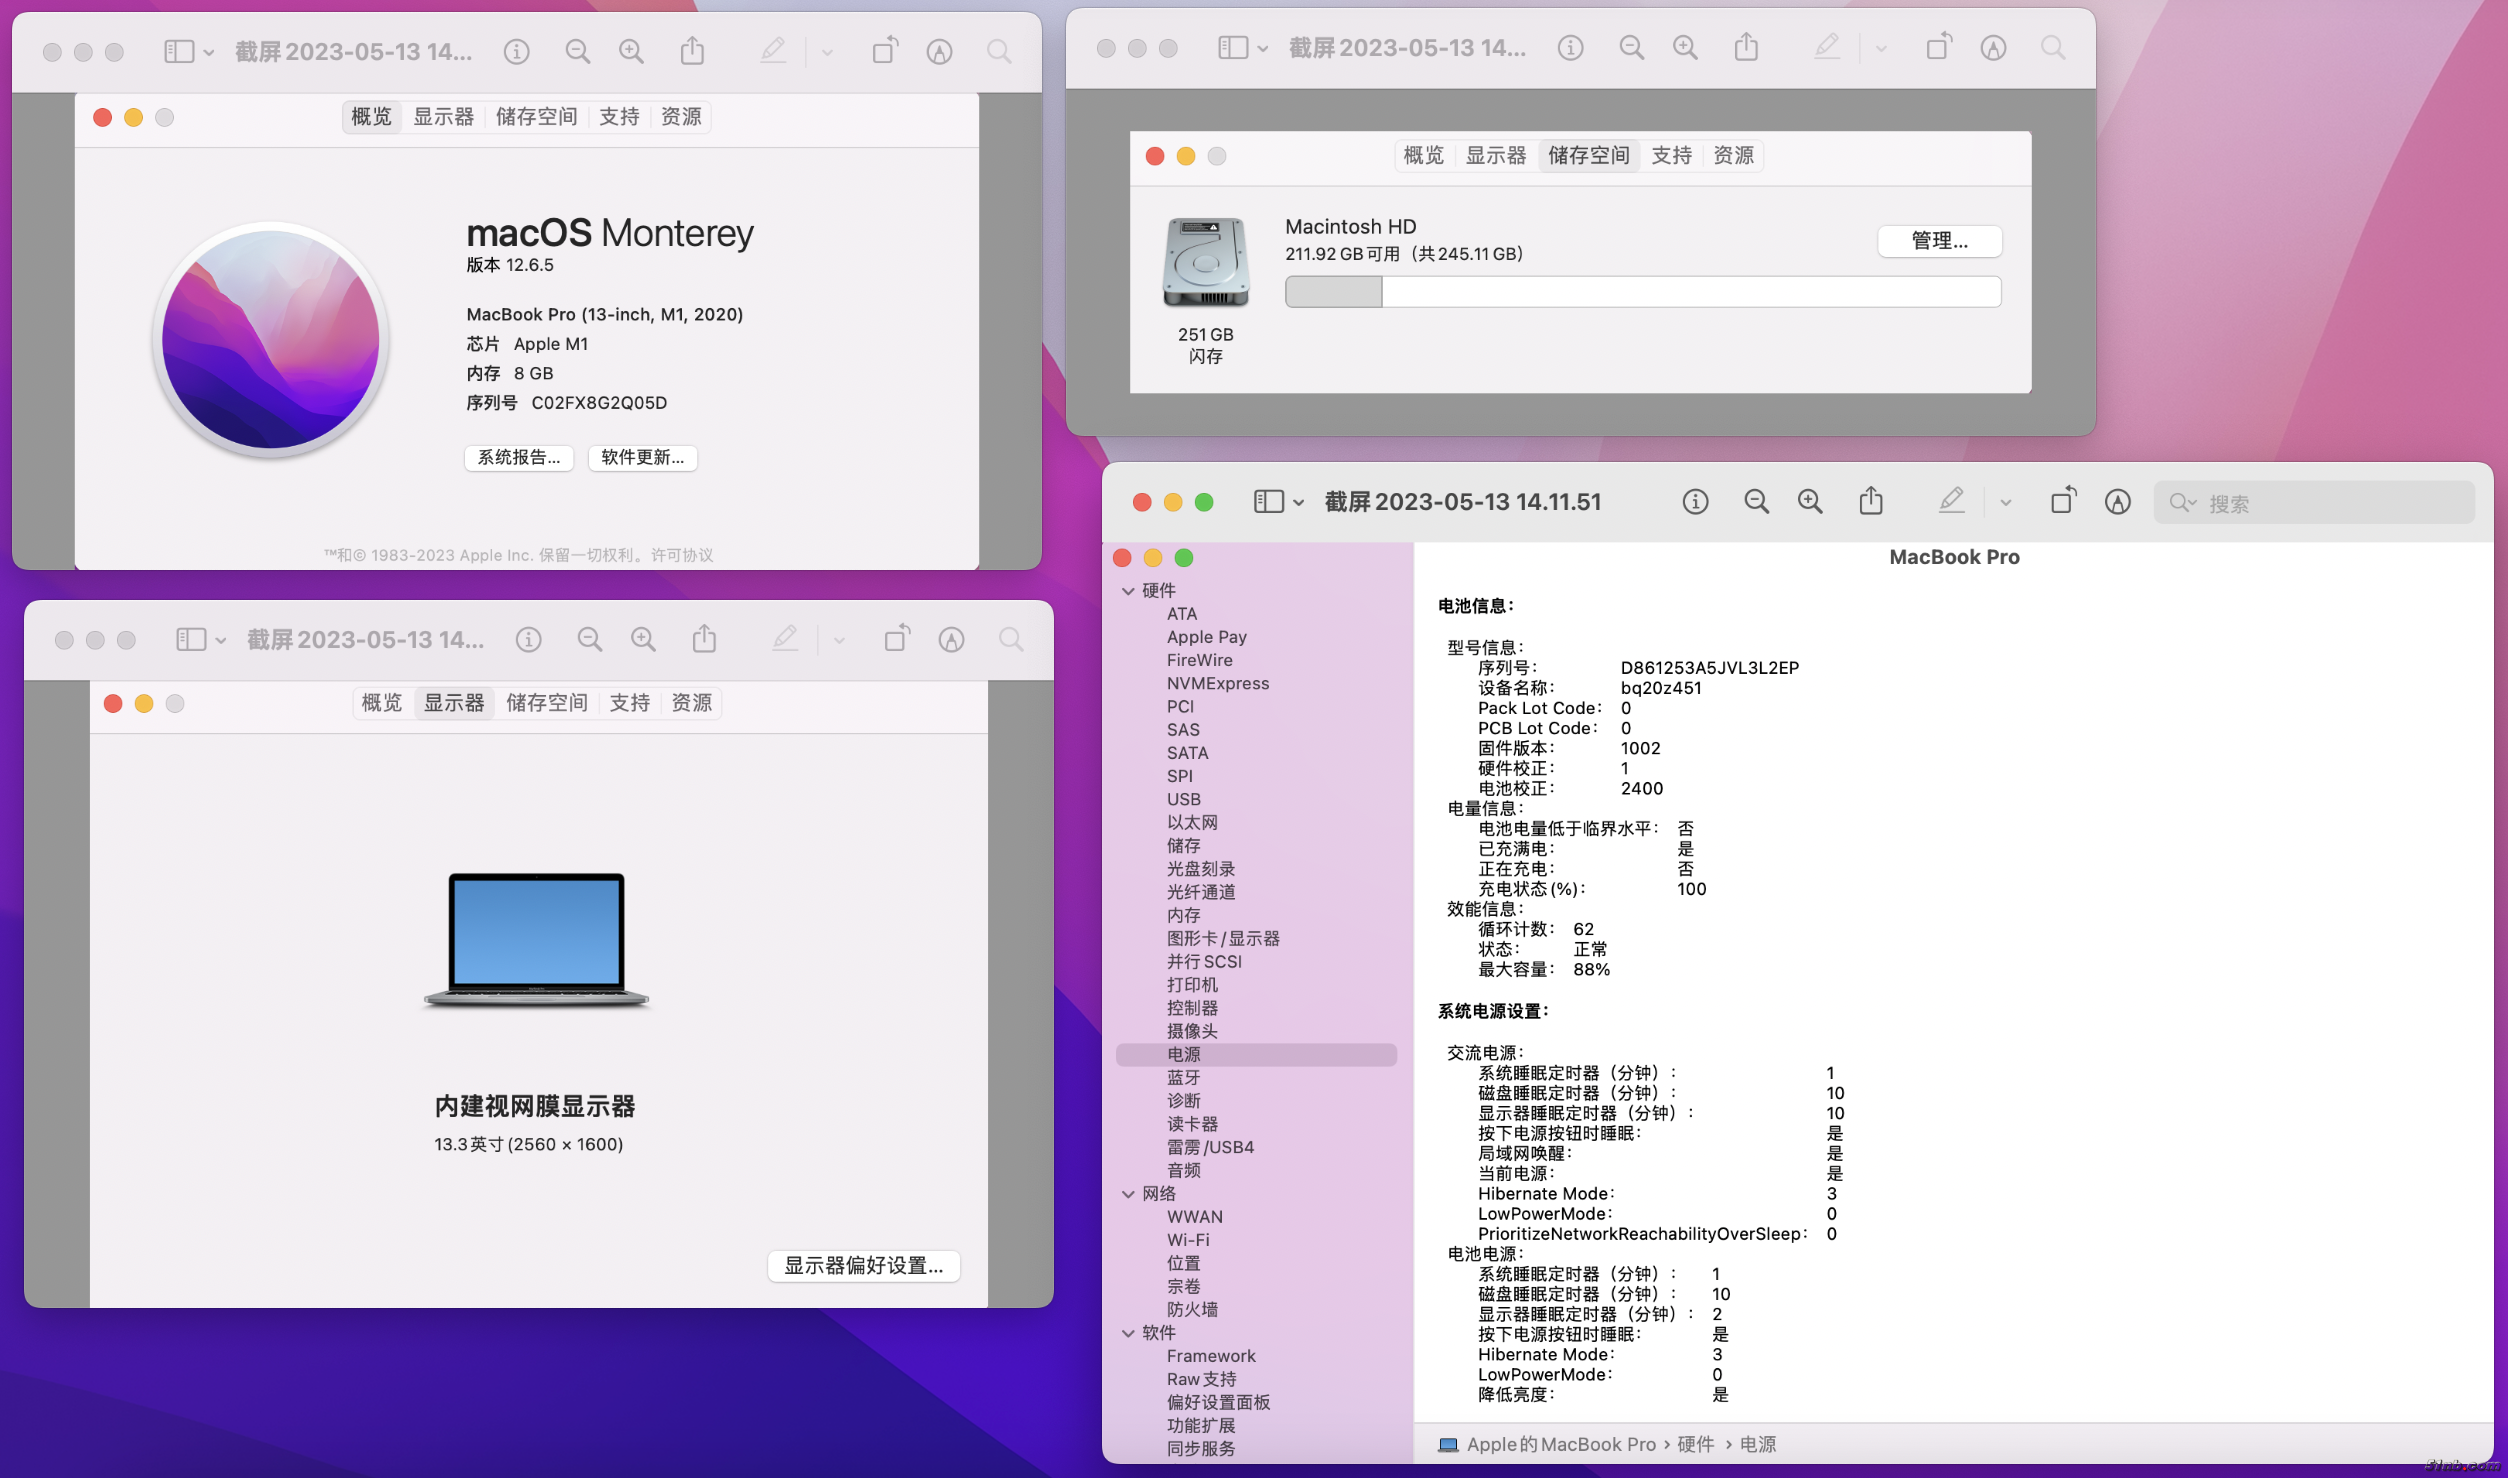Click the search icon in the storage Preview window toolbar

tap(2053, 48)
